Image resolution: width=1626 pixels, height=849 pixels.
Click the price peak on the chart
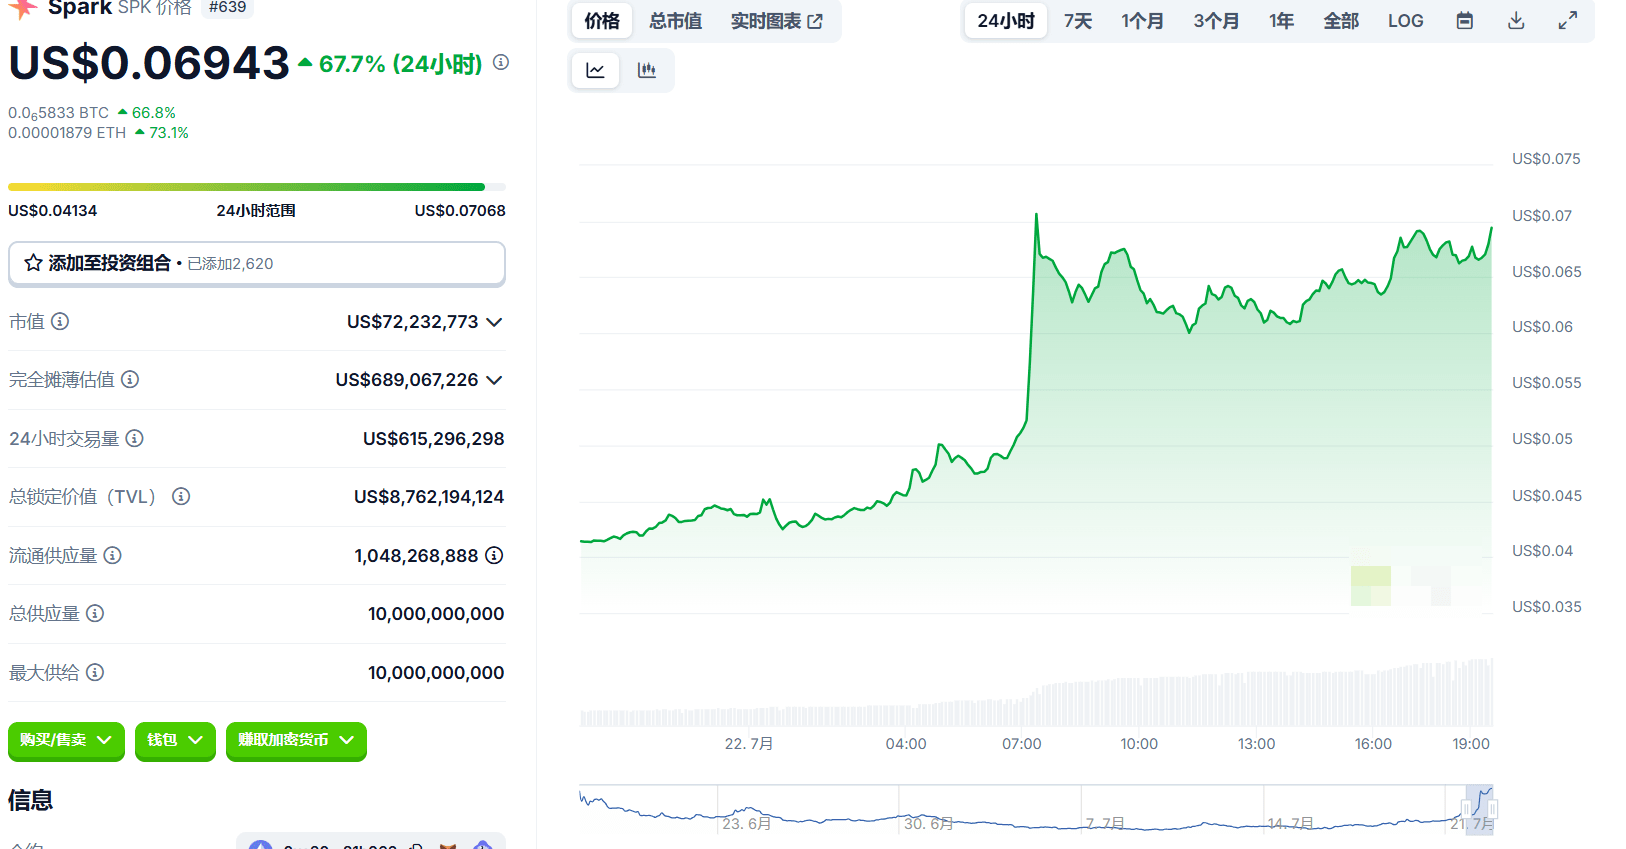pyautogui.click(x=1036, y=214)
